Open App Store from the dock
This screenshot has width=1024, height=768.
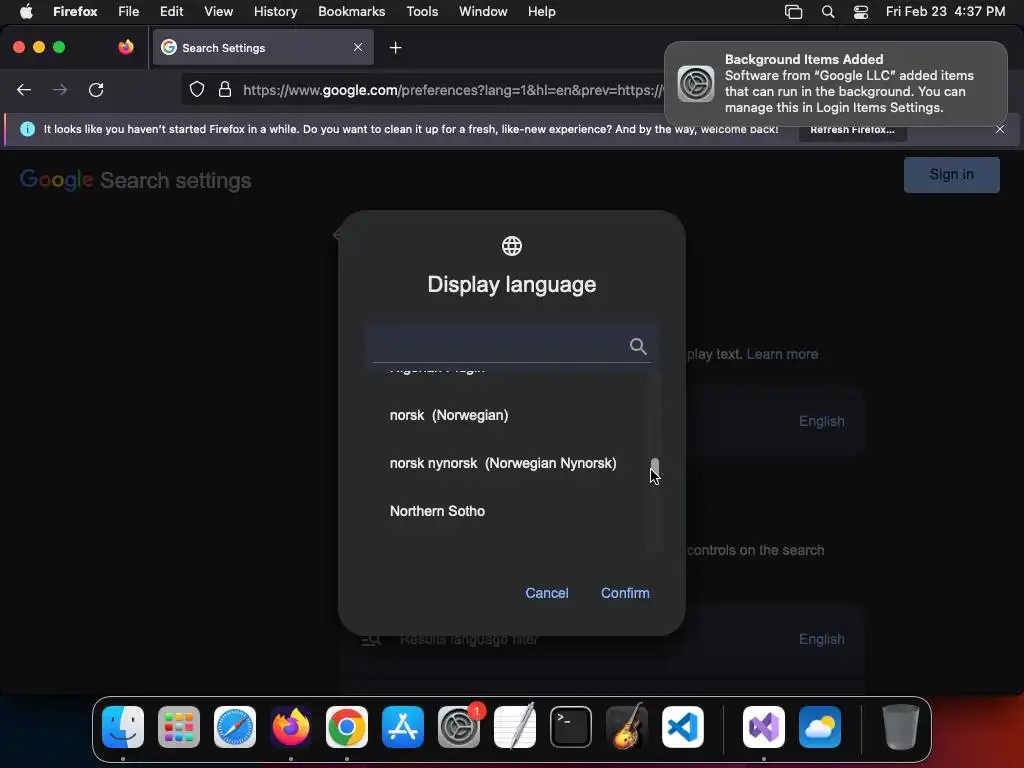[403, 727]
